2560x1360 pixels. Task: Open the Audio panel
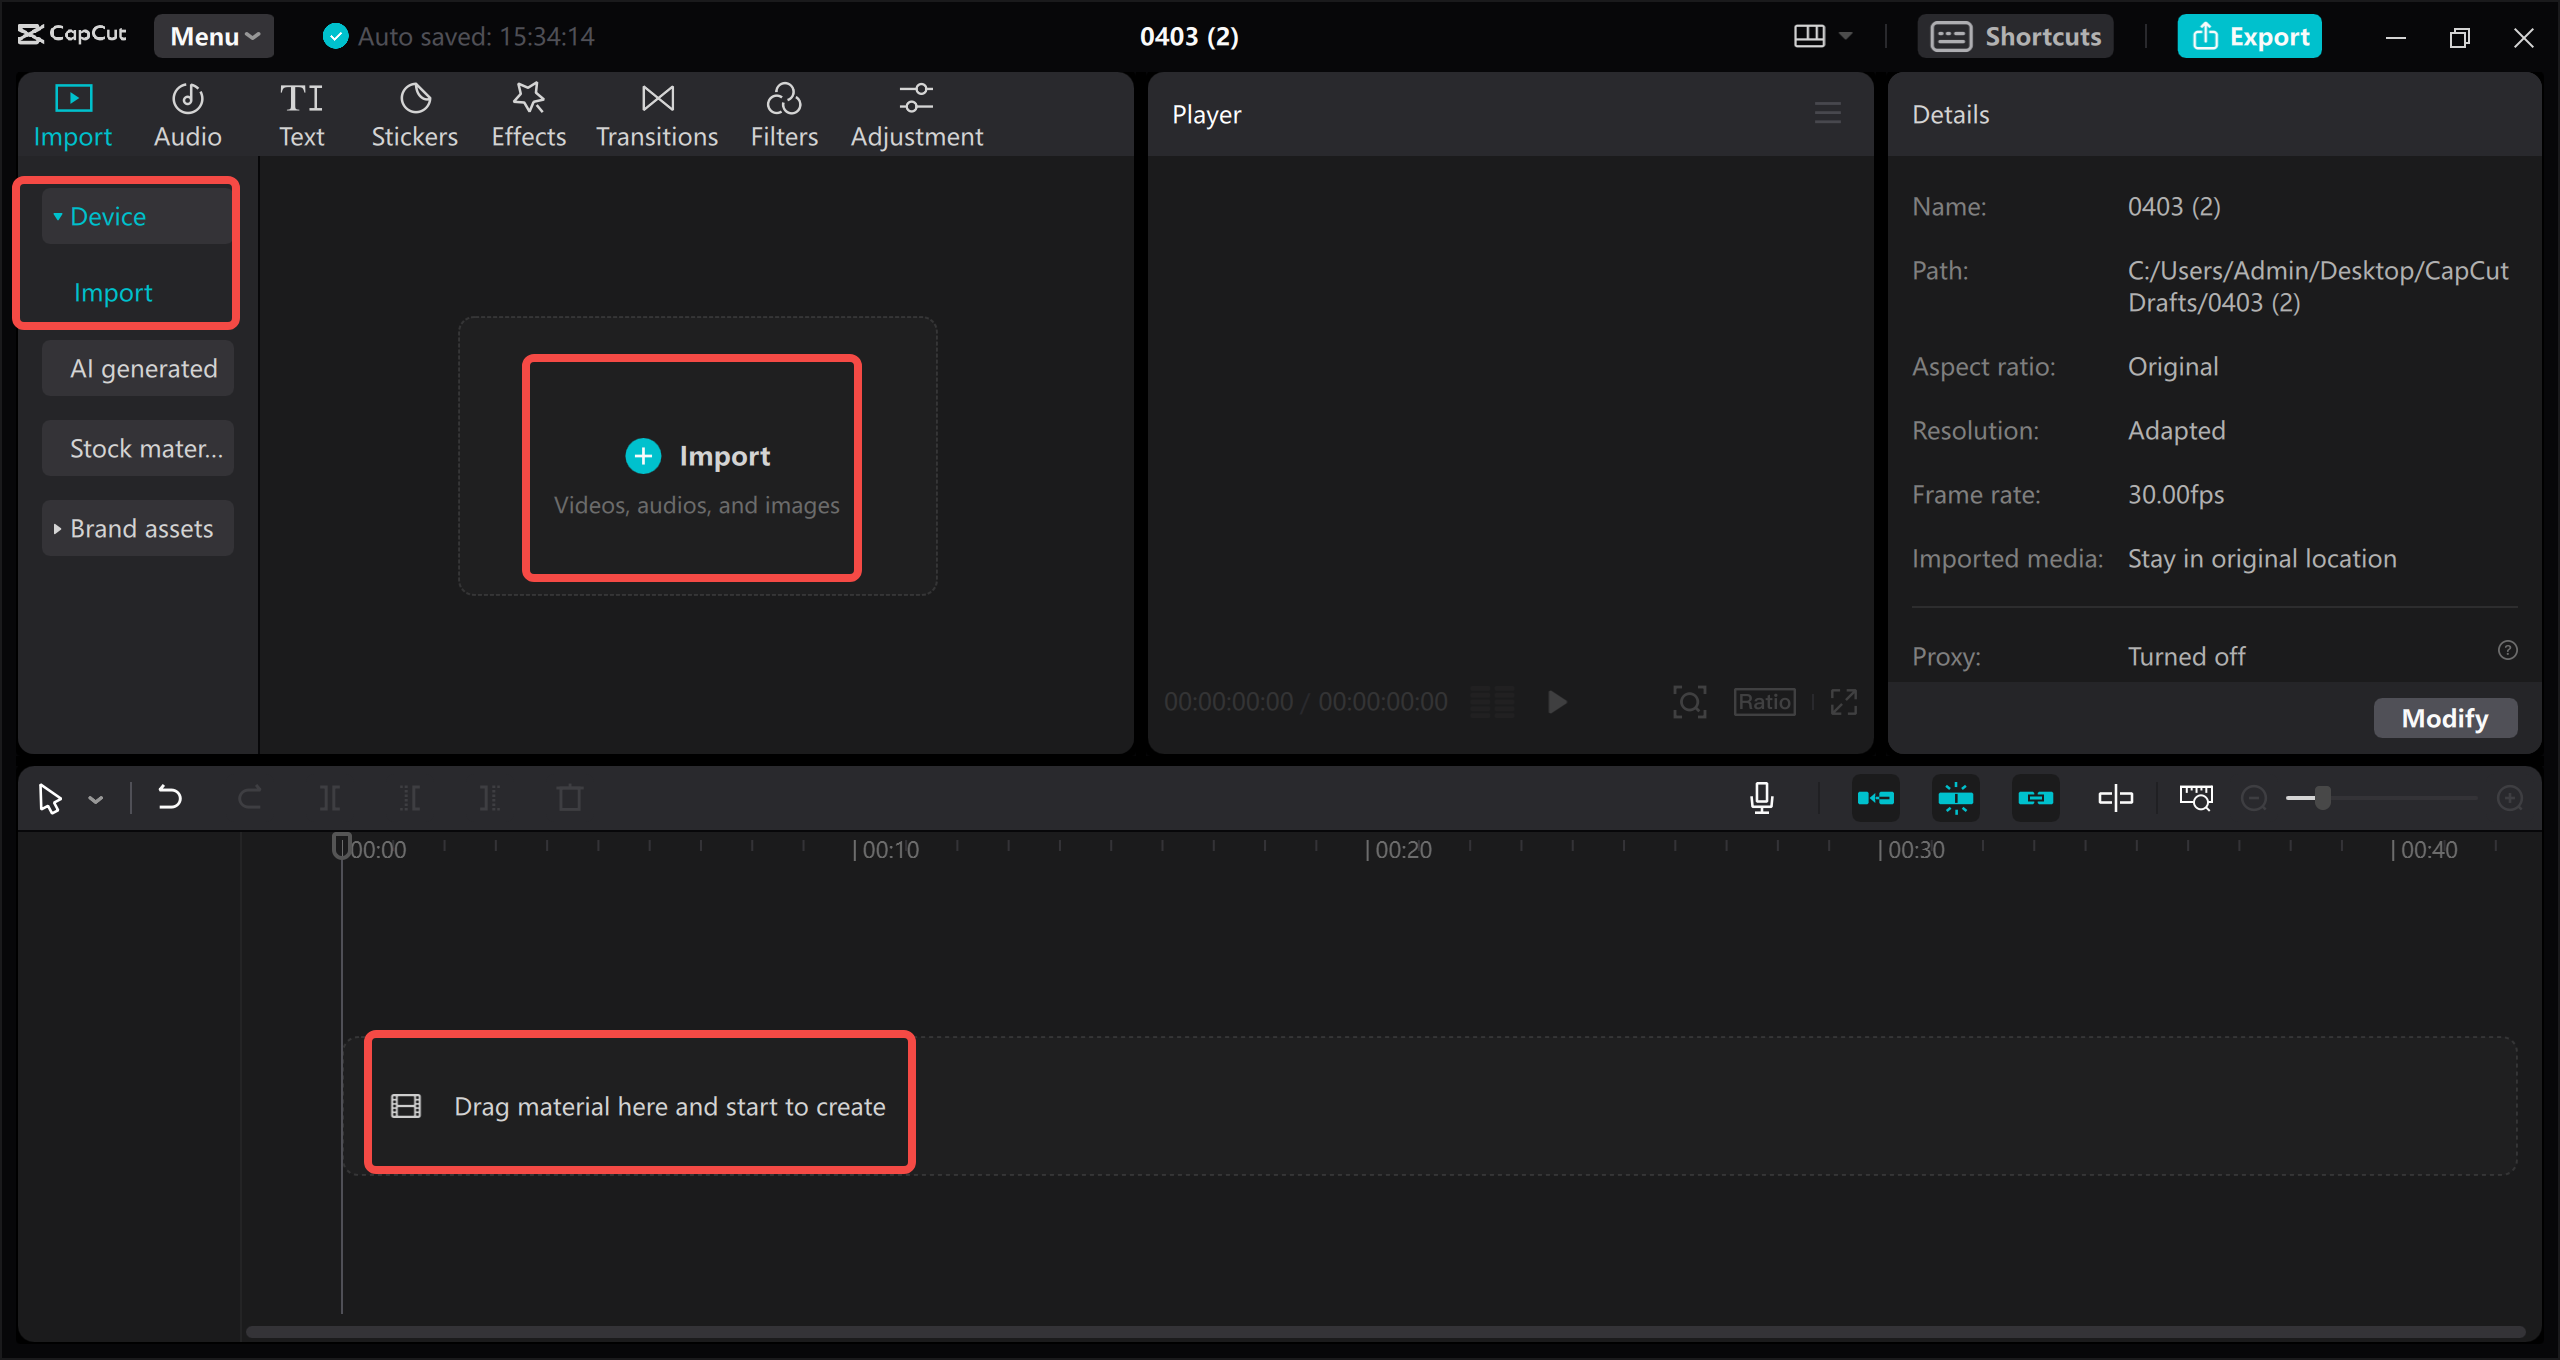point(187,112)
